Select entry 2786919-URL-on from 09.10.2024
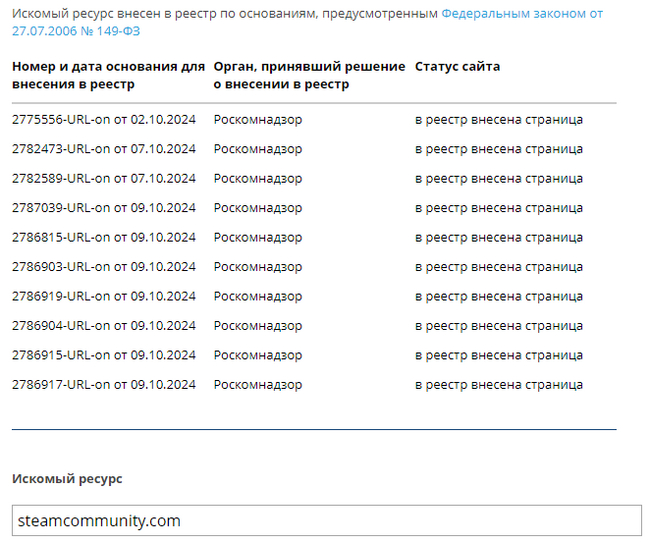The image size is (650, 543). pyautogui.click(x=104, y=297)
